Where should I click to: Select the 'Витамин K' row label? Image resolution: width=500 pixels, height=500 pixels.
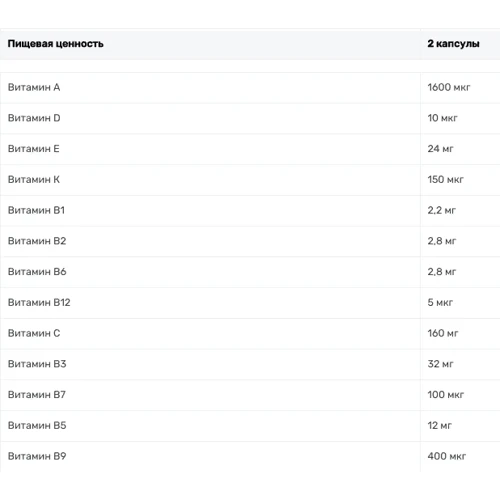(x=34, y=179)
